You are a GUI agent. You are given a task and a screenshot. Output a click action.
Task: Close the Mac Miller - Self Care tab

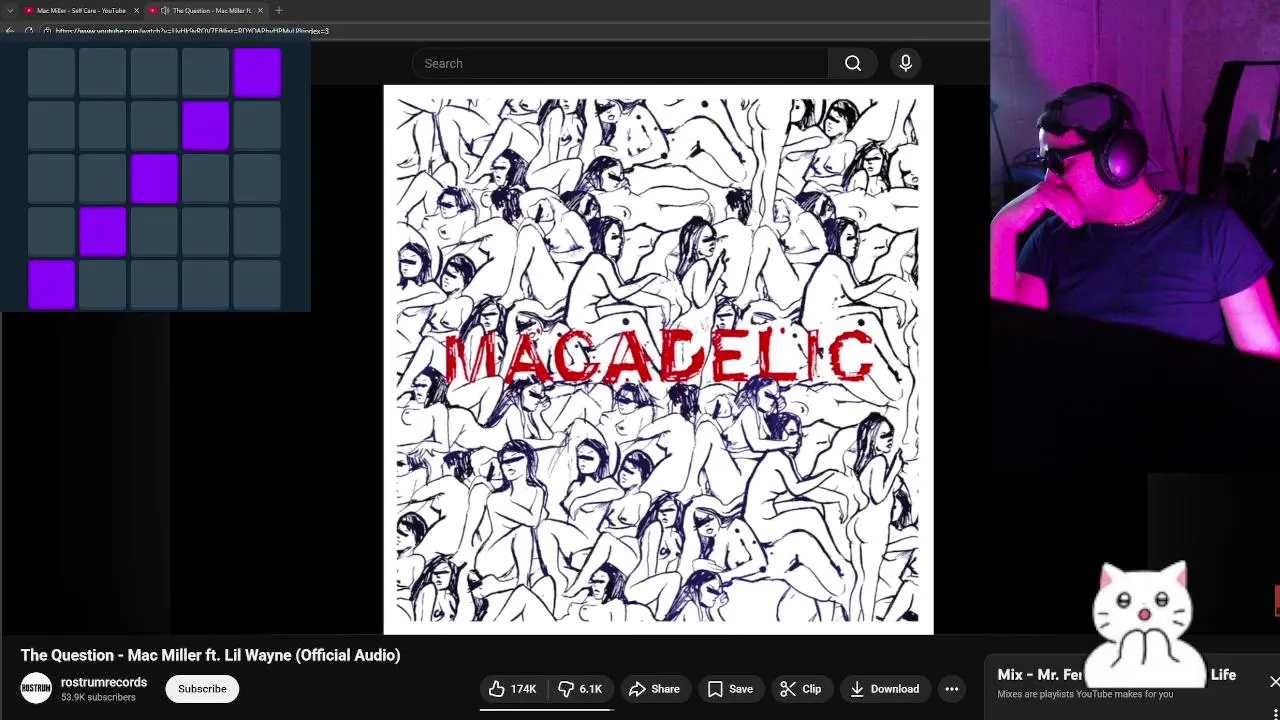coord(136,10)
